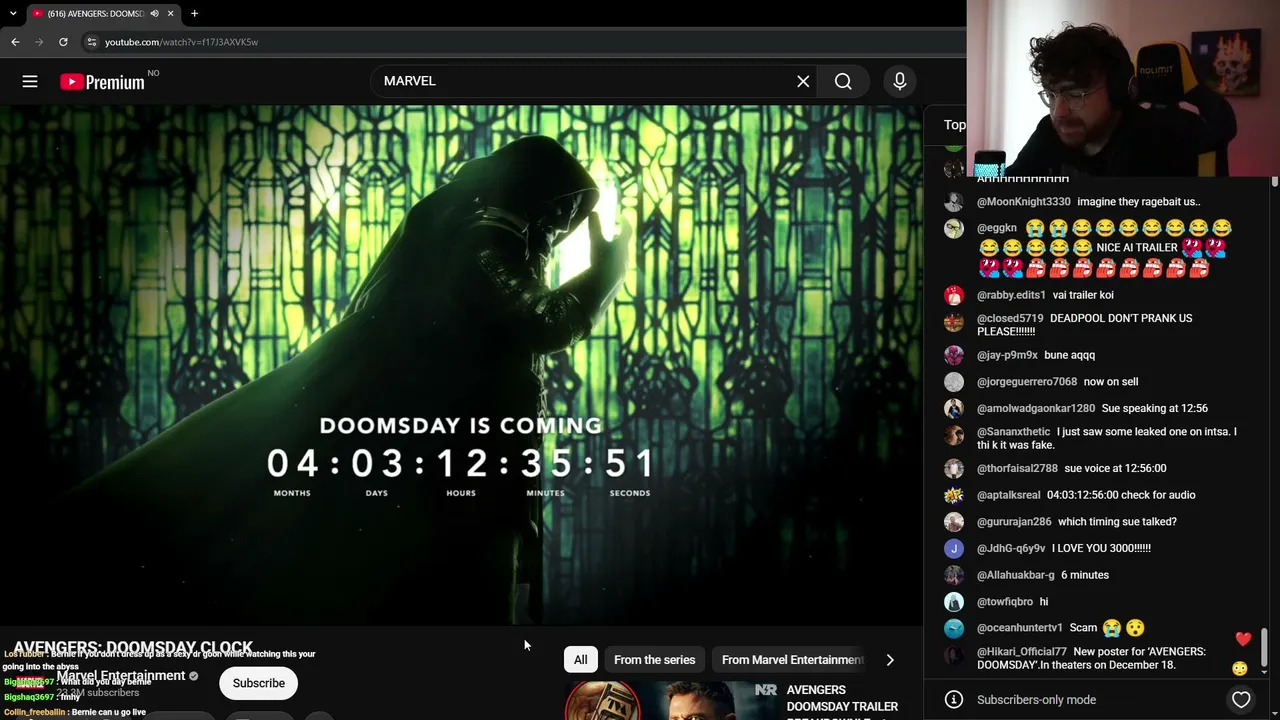Screen dimensions: 1280x720
Task: Click the AVENGERS: DOOMSDAY CLOCK video title
Action: pyautogui.click(x=133, y=647)
